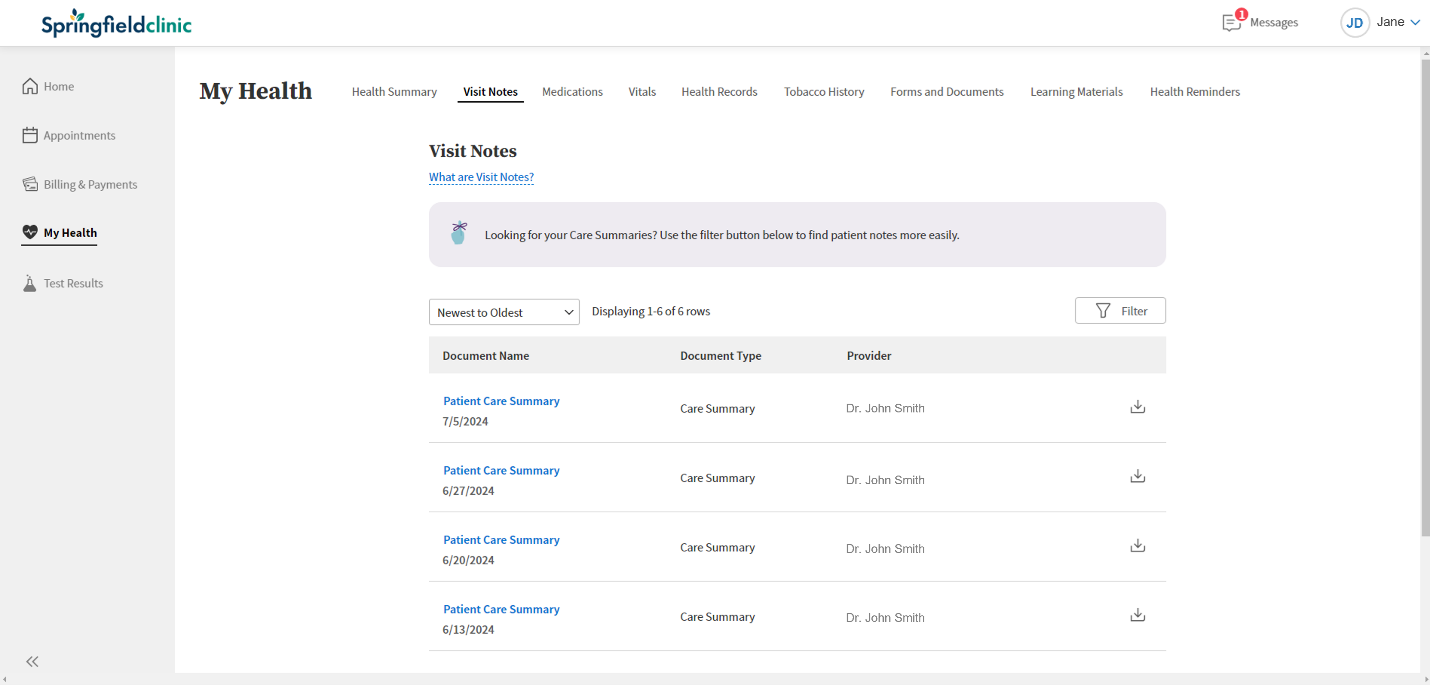The image size is (1430, 685).
Task: Click Care Summary type in the 6/13/2024 row
Action: tap(717, 617)
